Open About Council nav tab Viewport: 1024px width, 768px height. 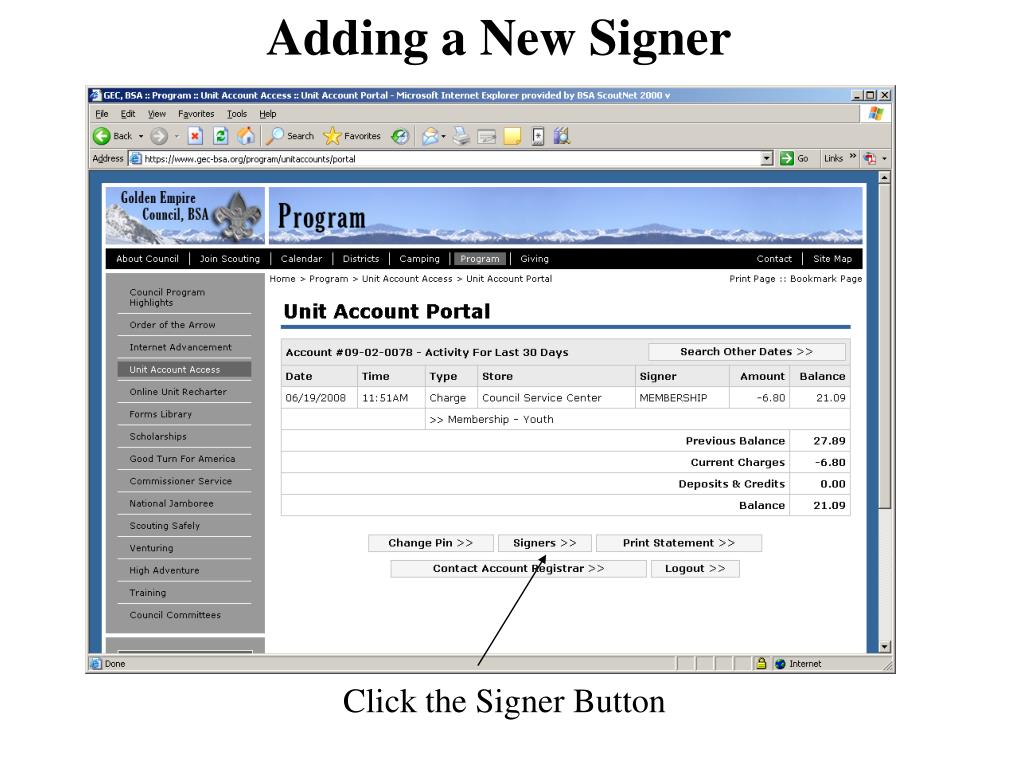coord(148,259)
